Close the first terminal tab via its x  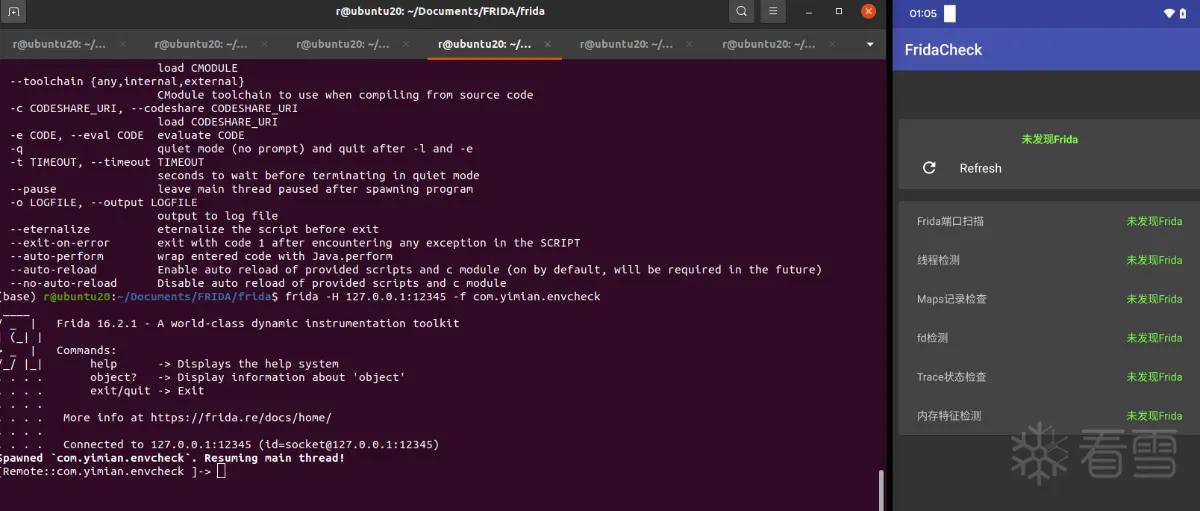(122, 44)
